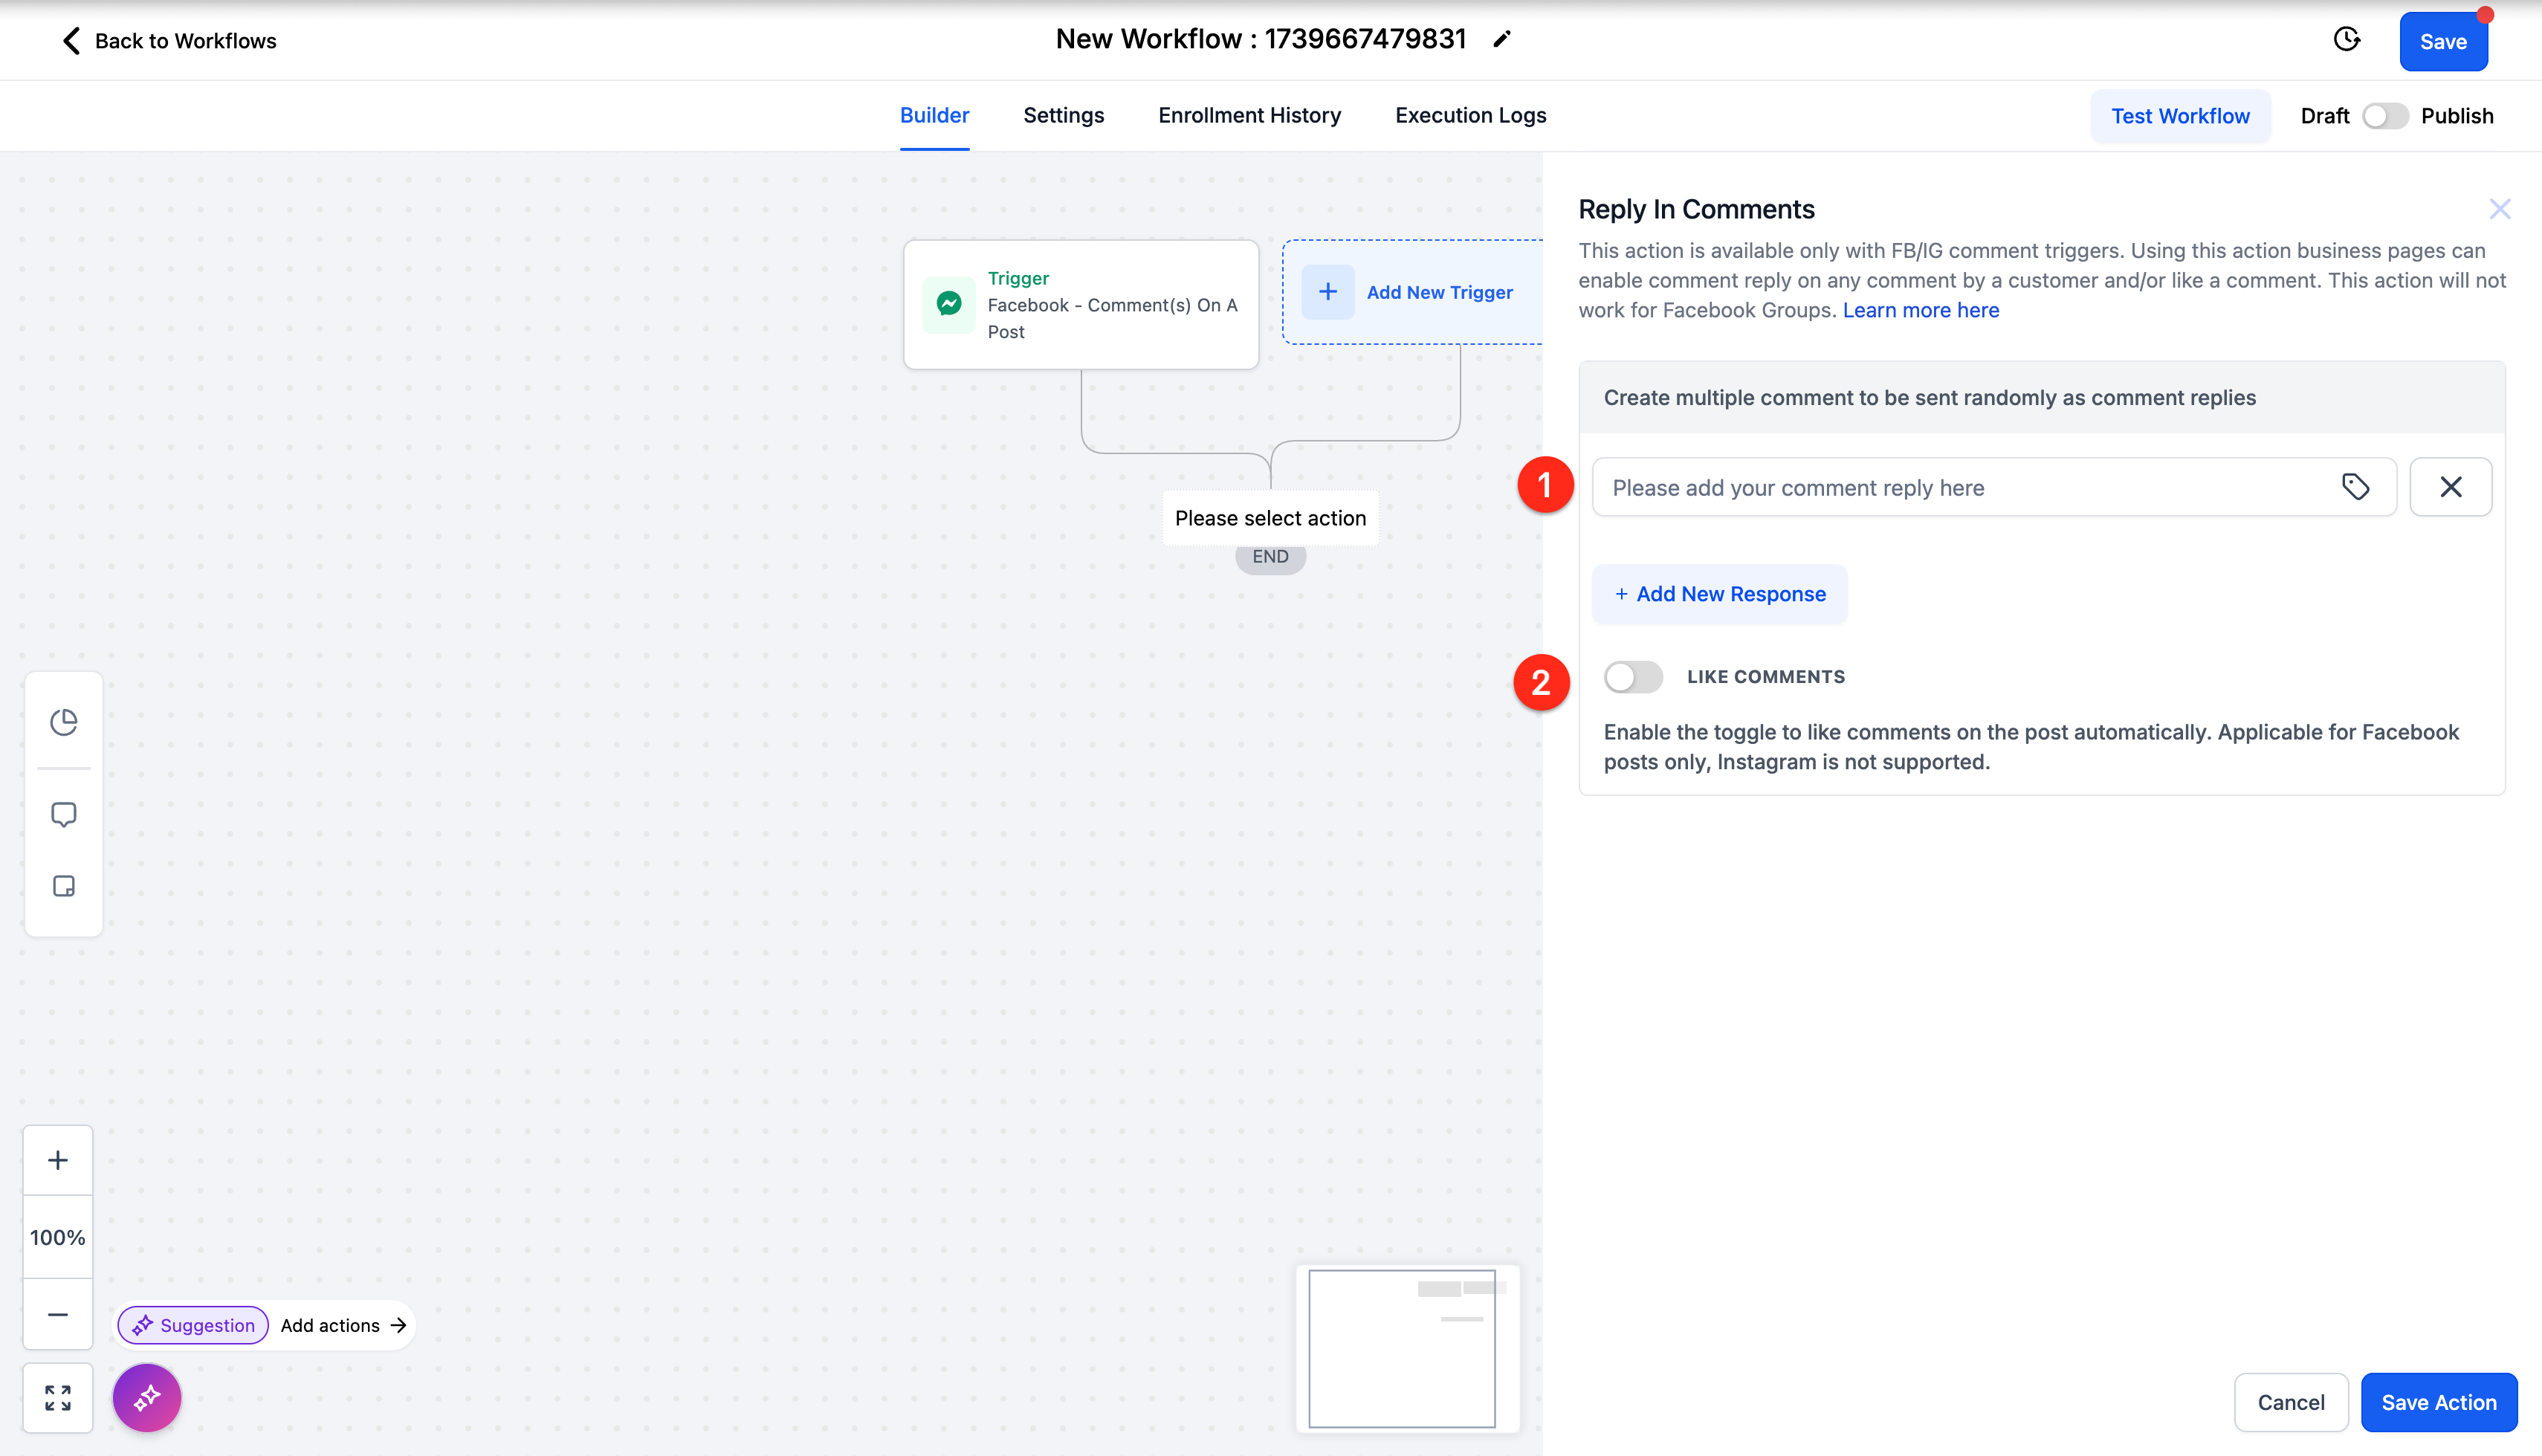
Task: Click the sticky note sidebar icon
Action: 64,886
